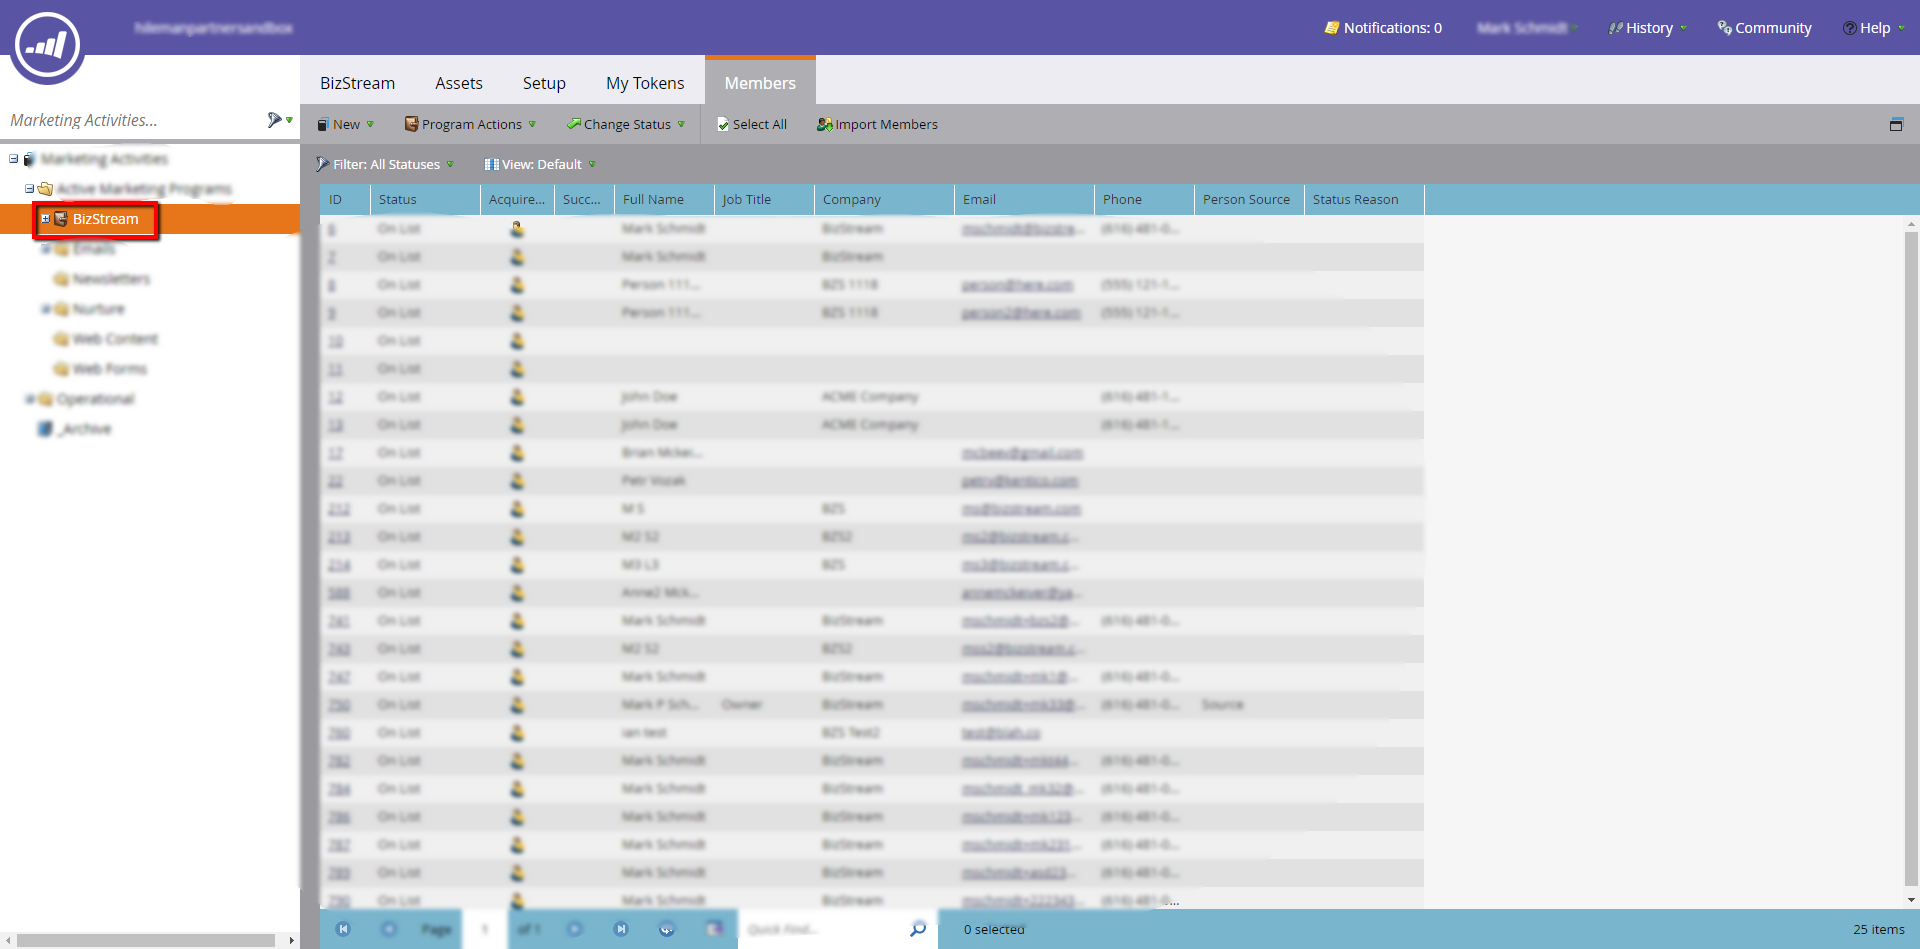This screenshot has width=1920, height=949.
Task: Go to the previous page
Action: pos(388,929)
